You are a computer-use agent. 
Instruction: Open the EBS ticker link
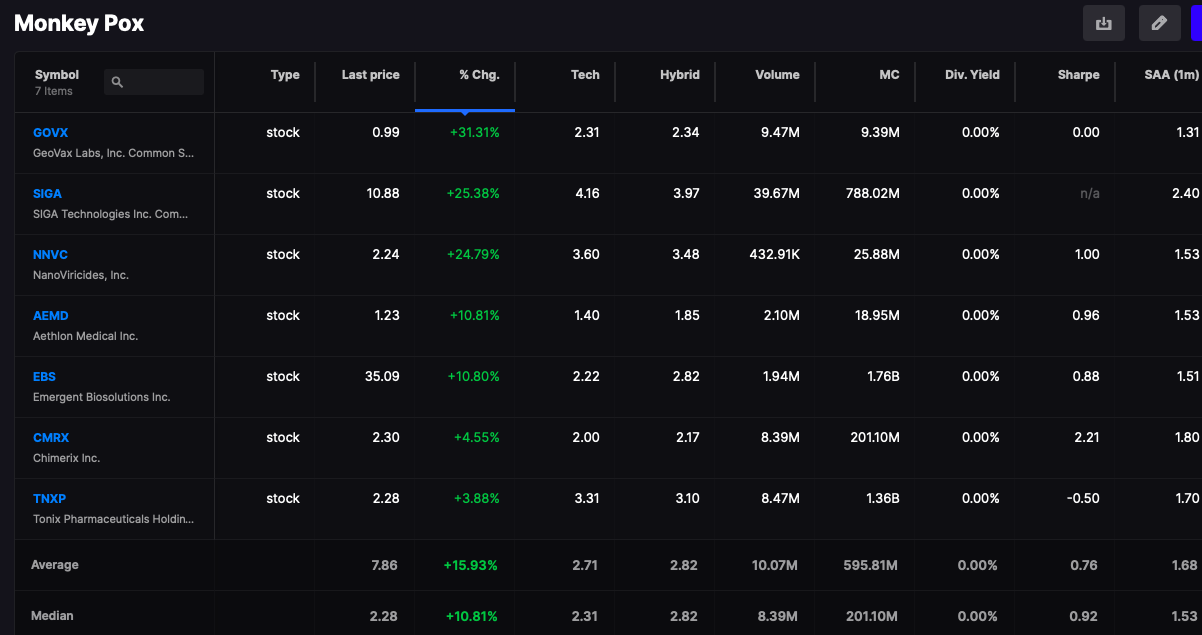(44, 377)
